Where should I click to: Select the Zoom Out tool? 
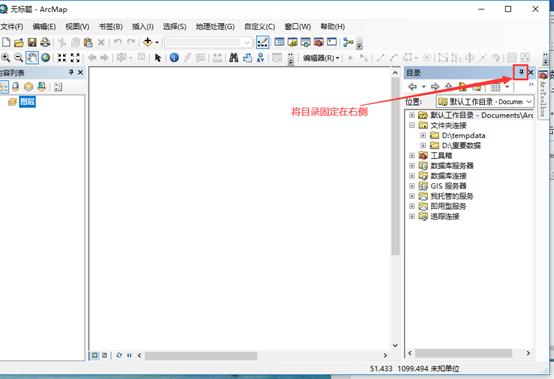click(x=18, y=58)
